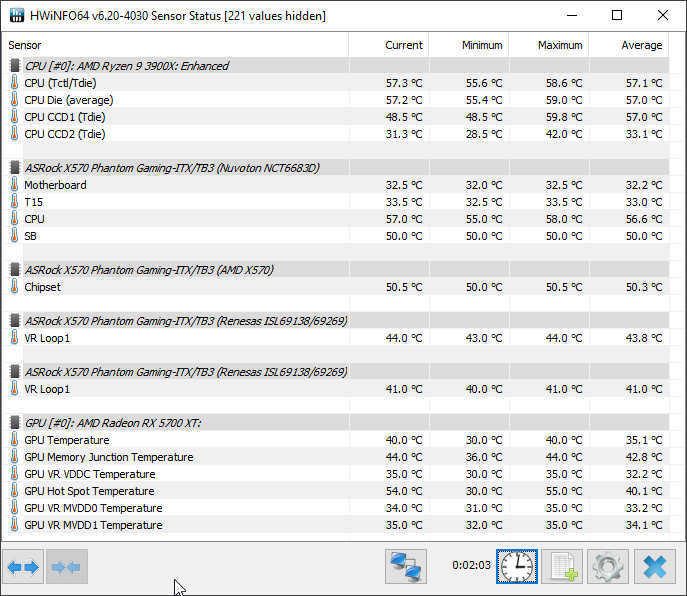Reset the elapsed time clock button
Screen dimensions: 687x596
pyautogui.click(x=517, y=567)
